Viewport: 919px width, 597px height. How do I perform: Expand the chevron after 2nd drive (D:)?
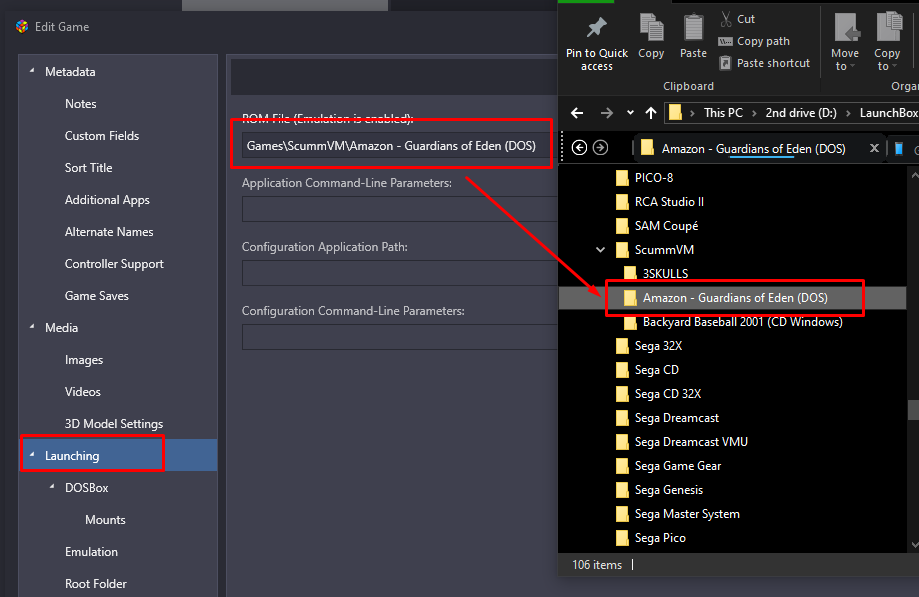click(848, 112)
